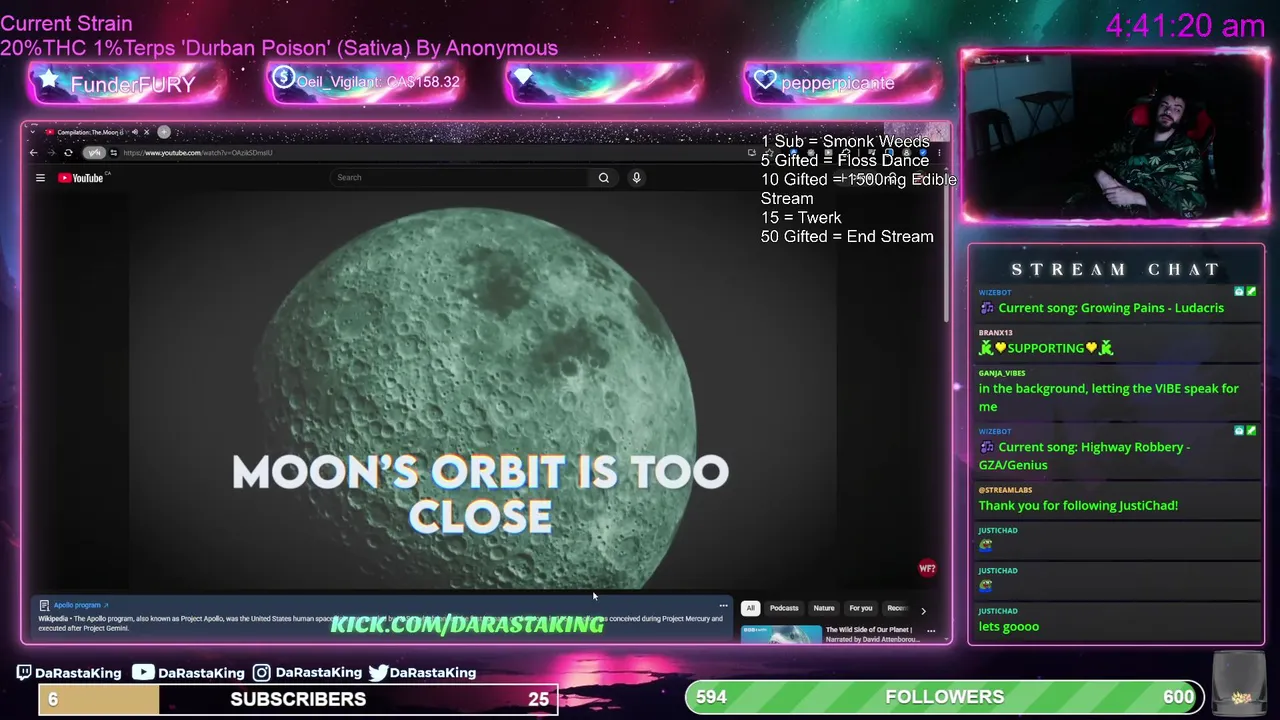Select the For you filter chip
This screenshot has width=1280, height=720.
coord(861,608)
